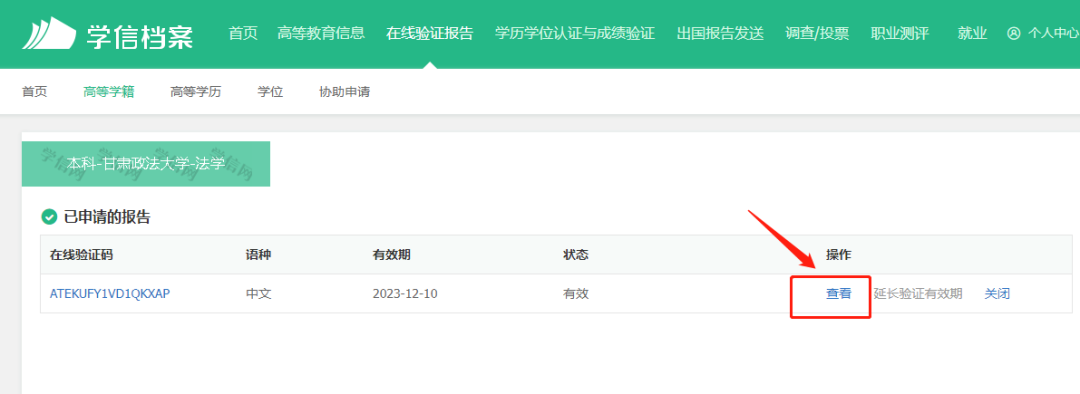Click the 学信档案 logo
The width and height of the screenshot is (1080, 394).
[107, 34]
